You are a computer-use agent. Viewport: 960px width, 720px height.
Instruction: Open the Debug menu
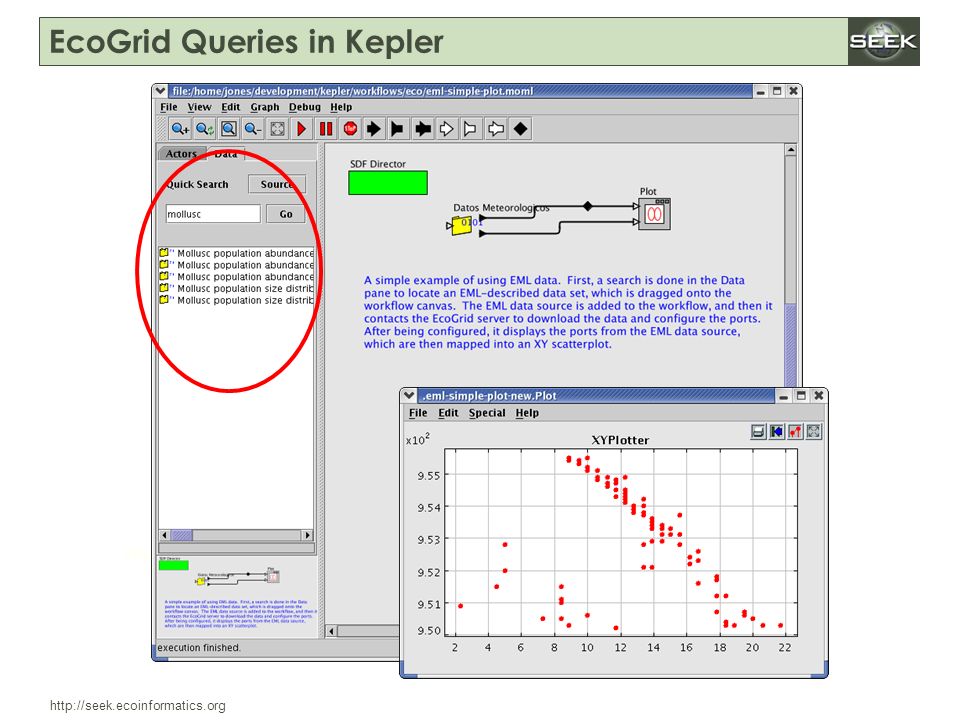[305, 107]
